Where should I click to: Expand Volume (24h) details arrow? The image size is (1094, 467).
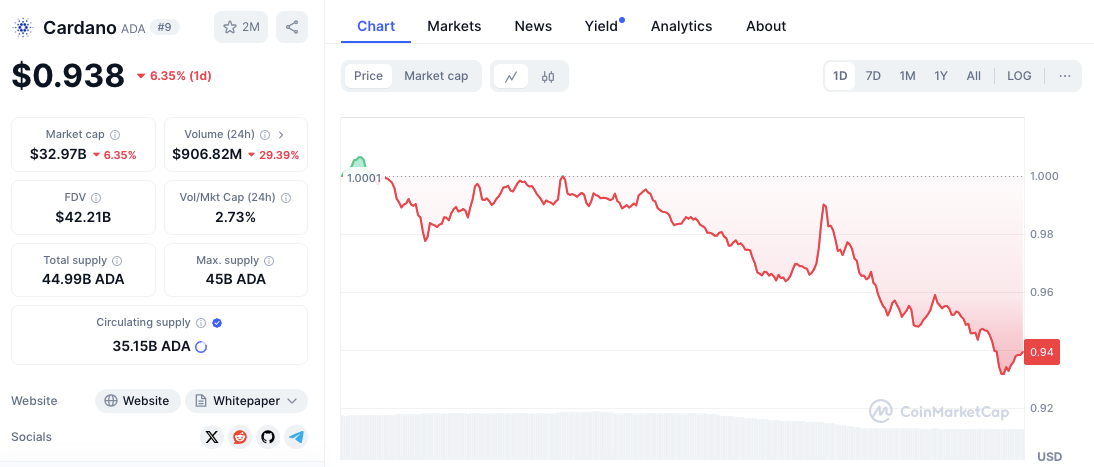[281, 134]
